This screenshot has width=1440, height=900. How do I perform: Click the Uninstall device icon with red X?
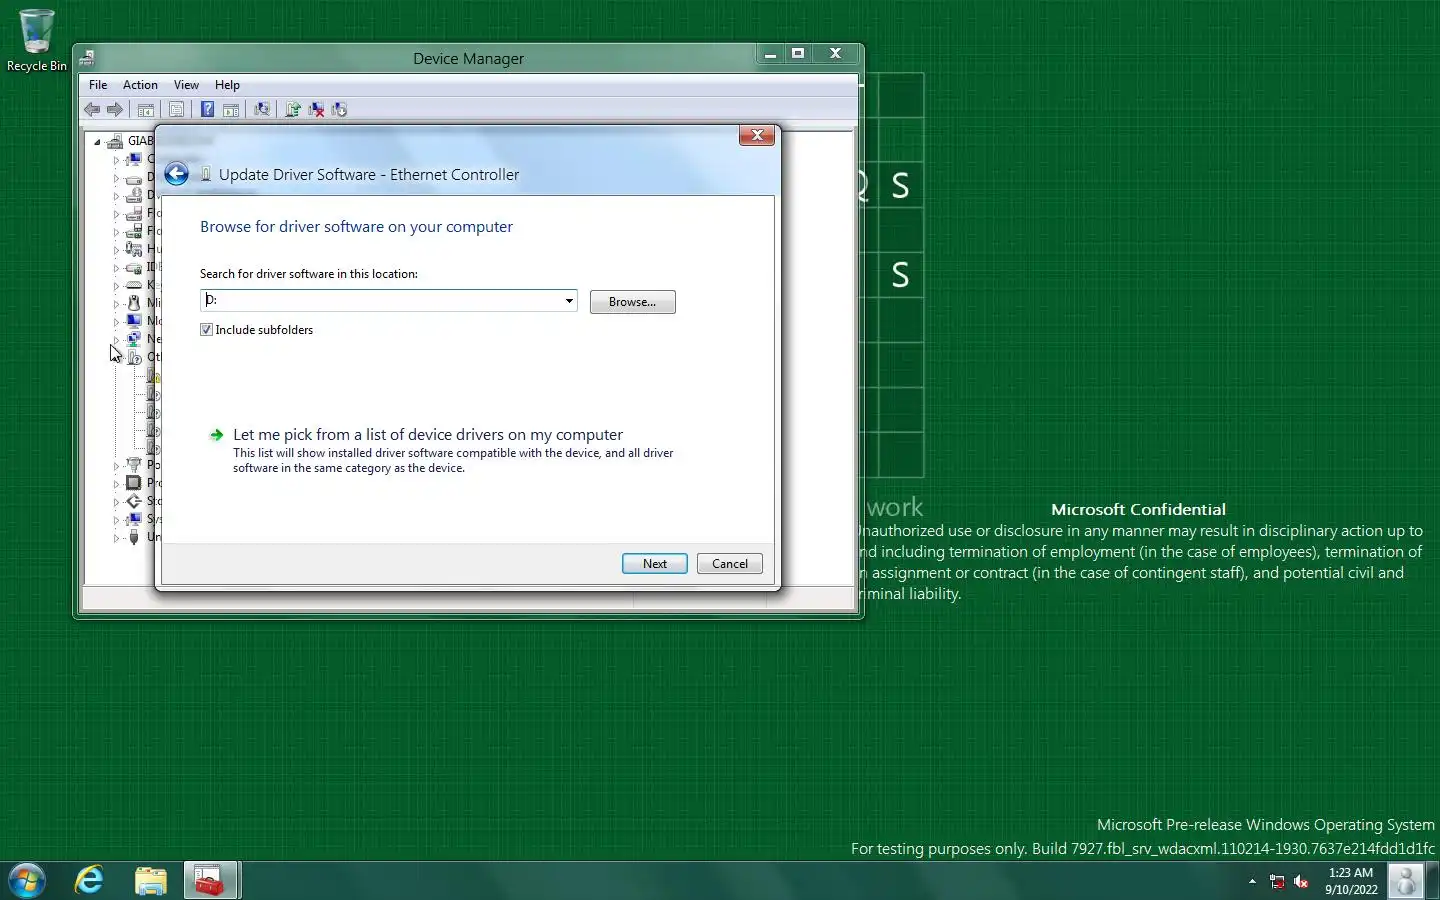click(x=316, y=110)
